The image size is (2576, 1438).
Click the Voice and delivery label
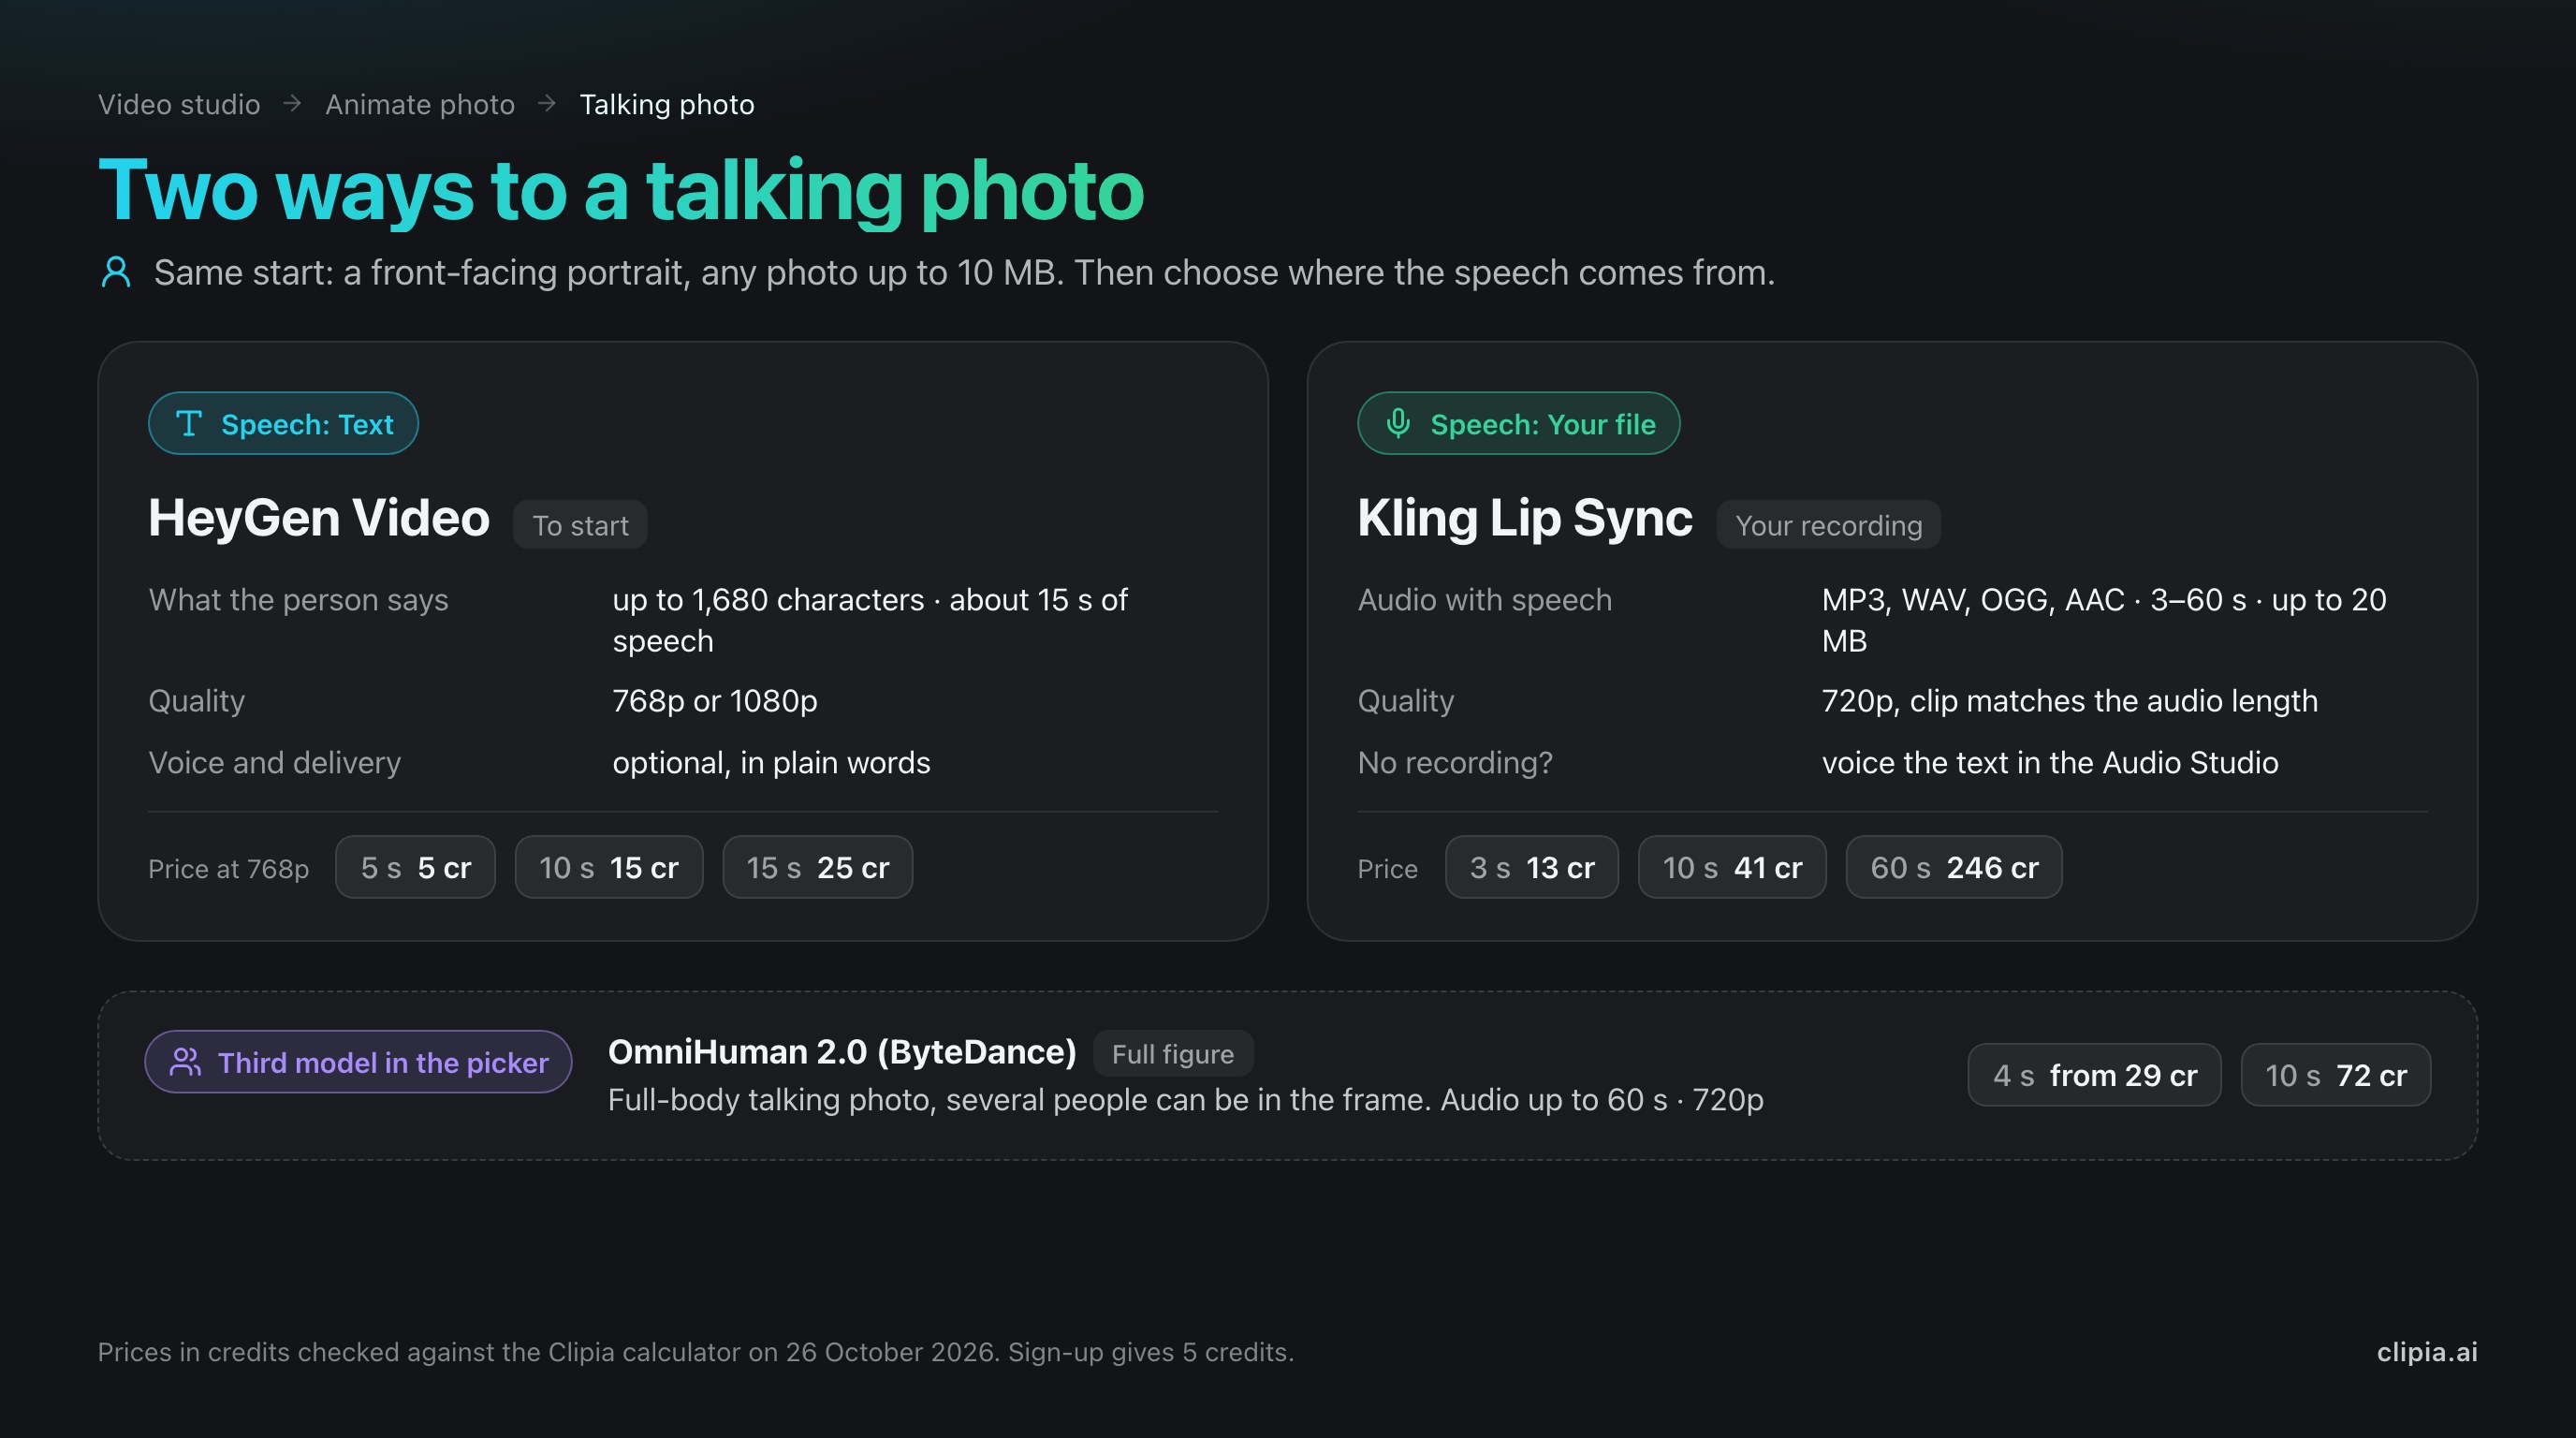click(275, 762)
